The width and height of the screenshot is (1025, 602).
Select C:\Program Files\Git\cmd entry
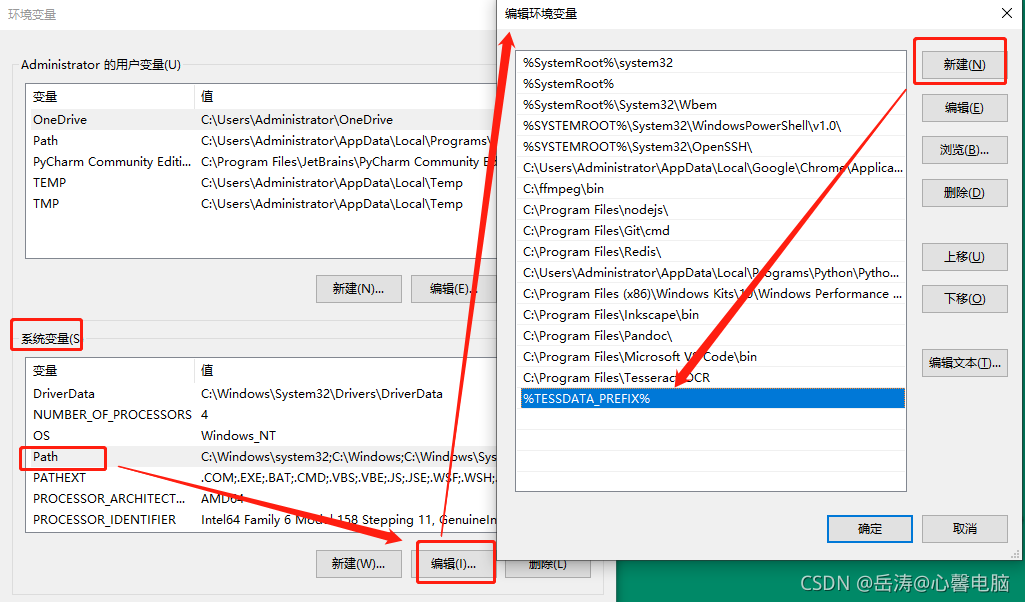pos(713,231)
